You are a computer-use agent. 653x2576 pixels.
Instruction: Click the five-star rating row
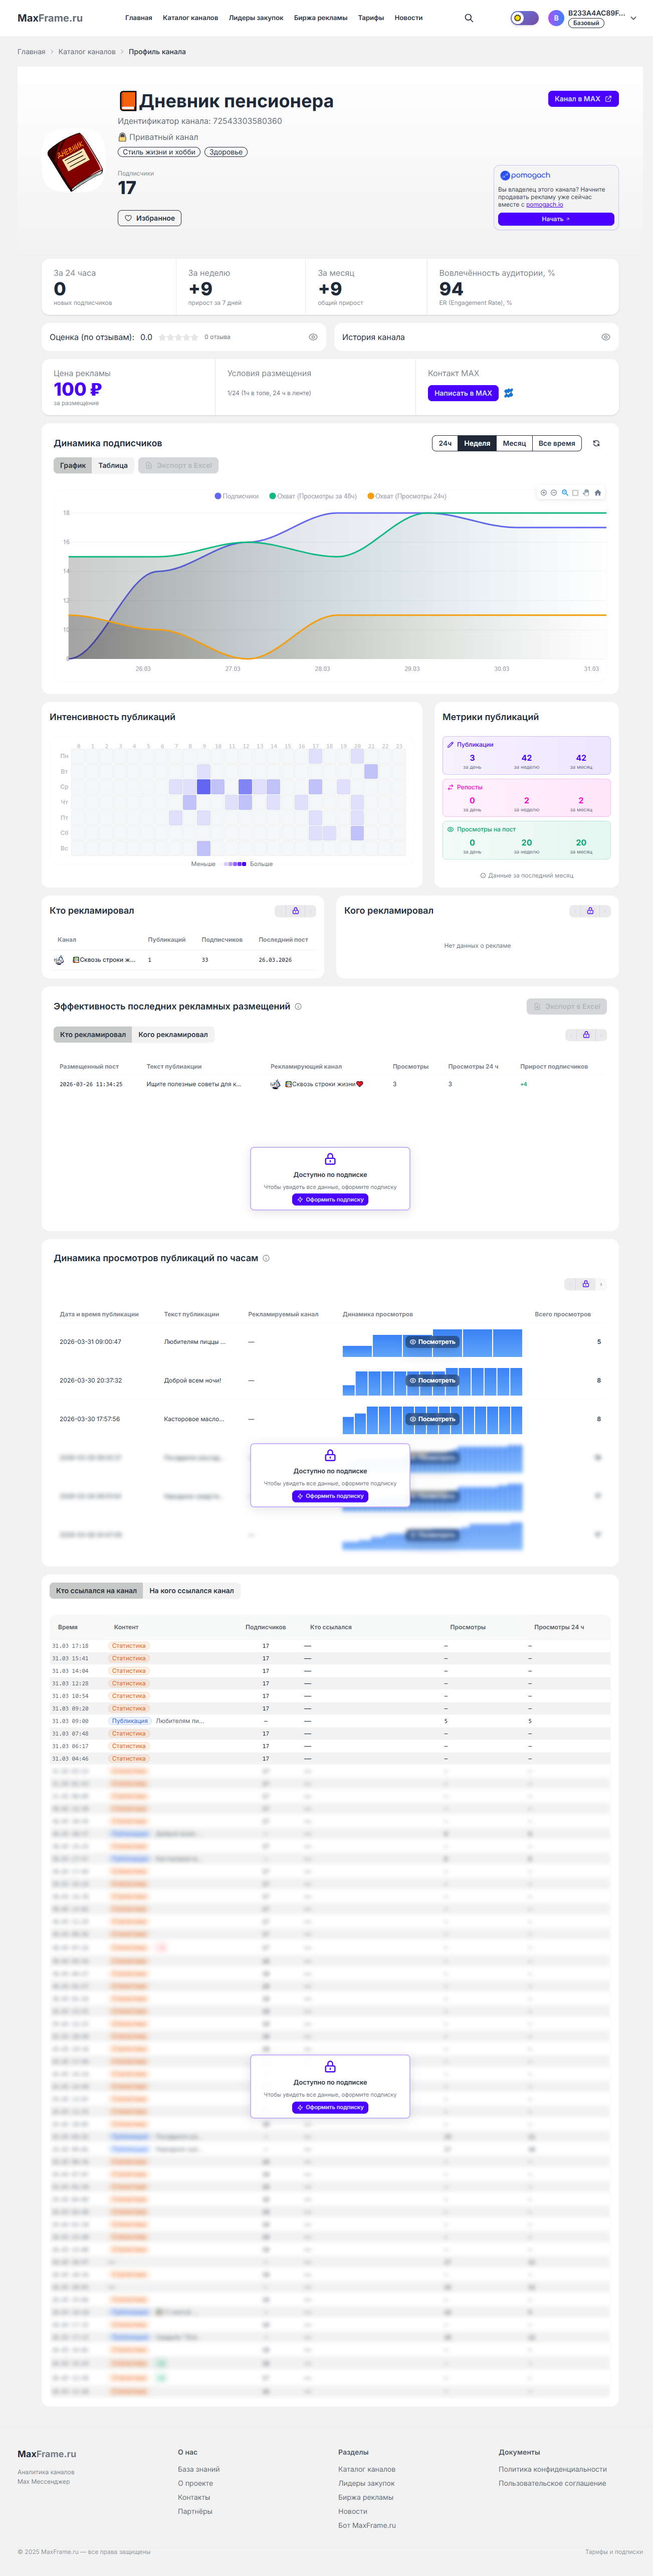coord(178,337)
